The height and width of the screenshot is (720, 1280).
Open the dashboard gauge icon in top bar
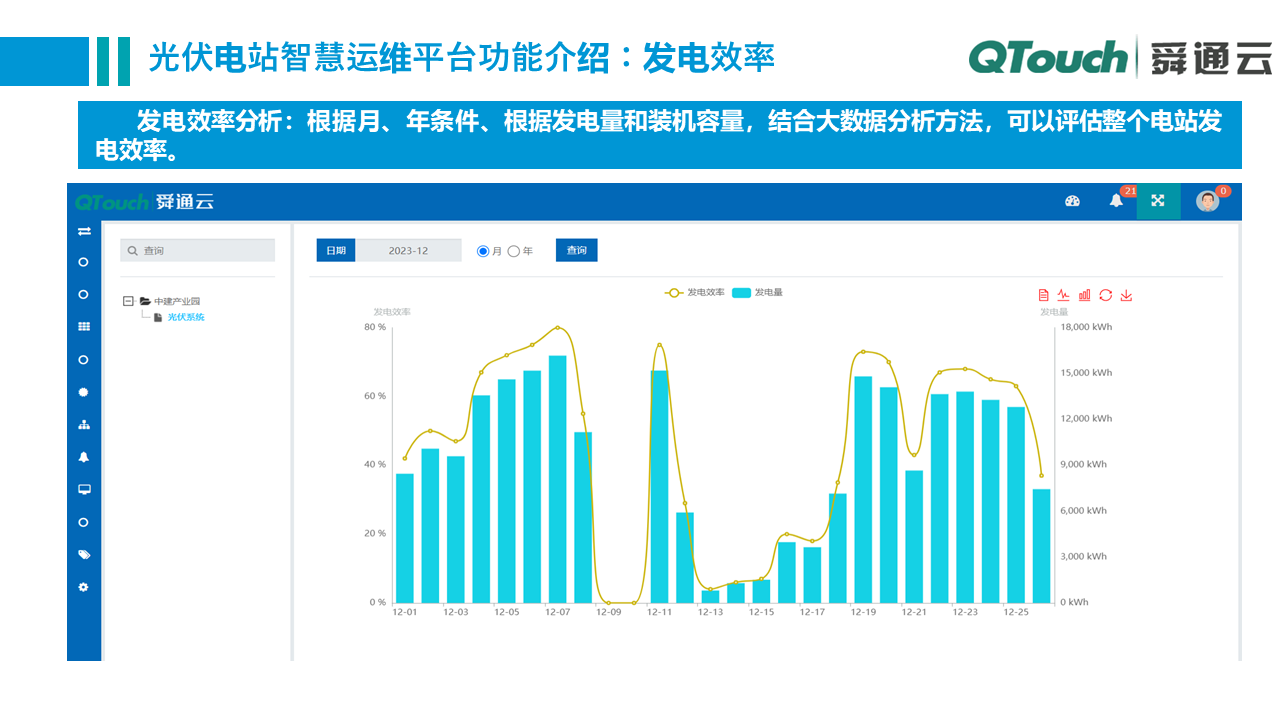pyautogui.click(x=1072, y=201)
